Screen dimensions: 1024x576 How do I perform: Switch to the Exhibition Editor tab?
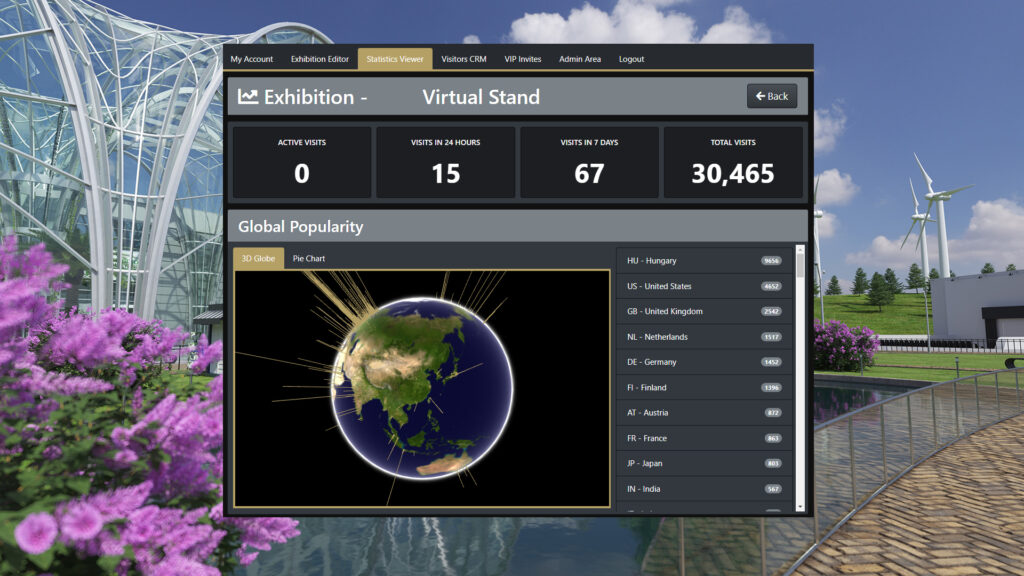click(x=320, y=59)
